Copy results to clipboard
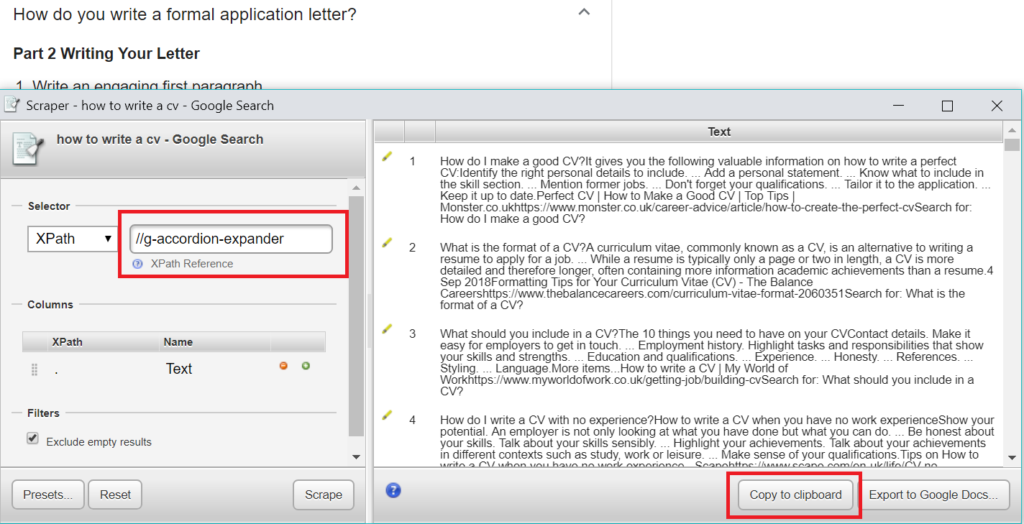The image size is (1024, 524). (x=795, y=495)
